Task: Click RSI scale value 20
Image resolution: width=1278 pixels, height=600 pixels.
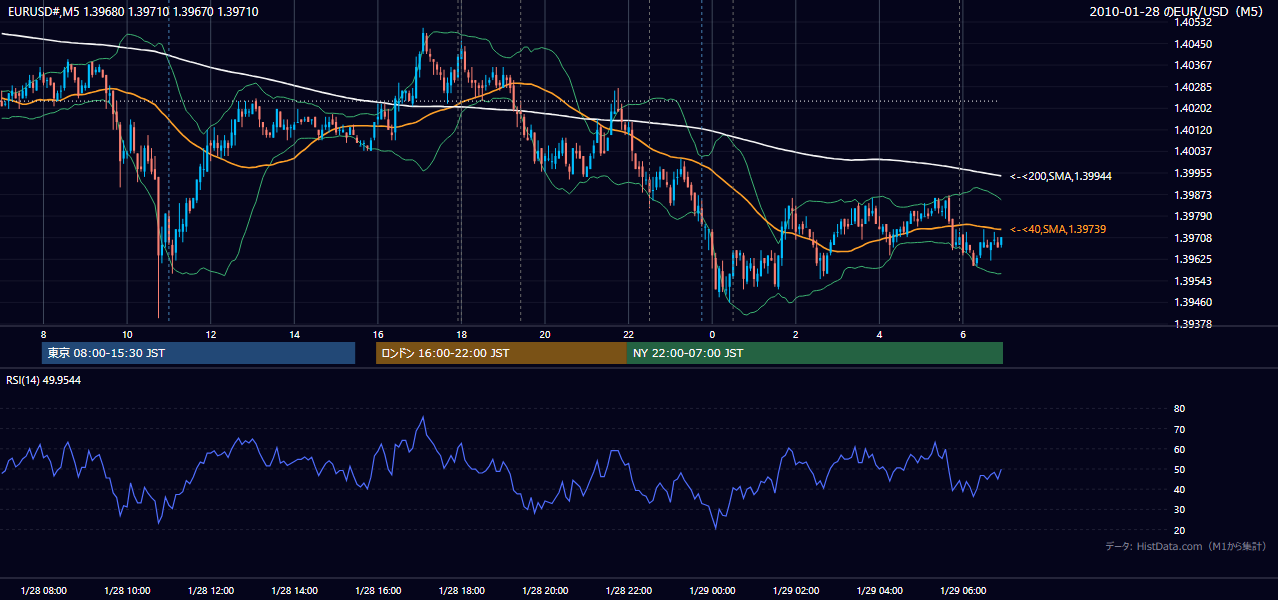Action: (x=1179, y=530)
